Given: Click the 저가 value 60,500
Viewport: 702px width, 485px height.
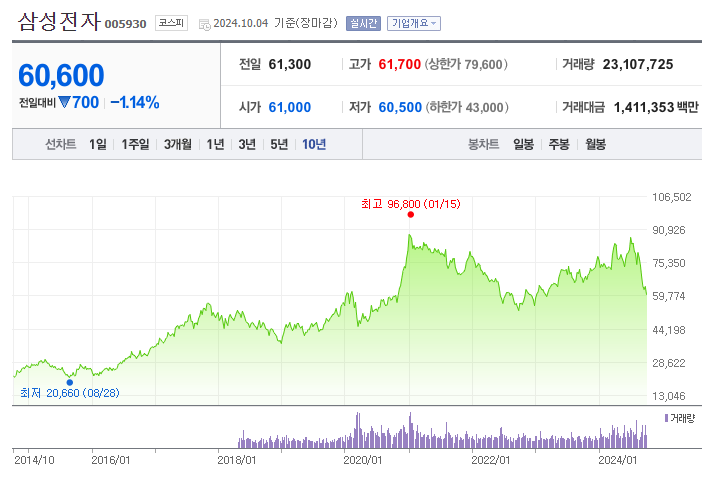Looking at the screenshot, I should [x=400, y=107].
